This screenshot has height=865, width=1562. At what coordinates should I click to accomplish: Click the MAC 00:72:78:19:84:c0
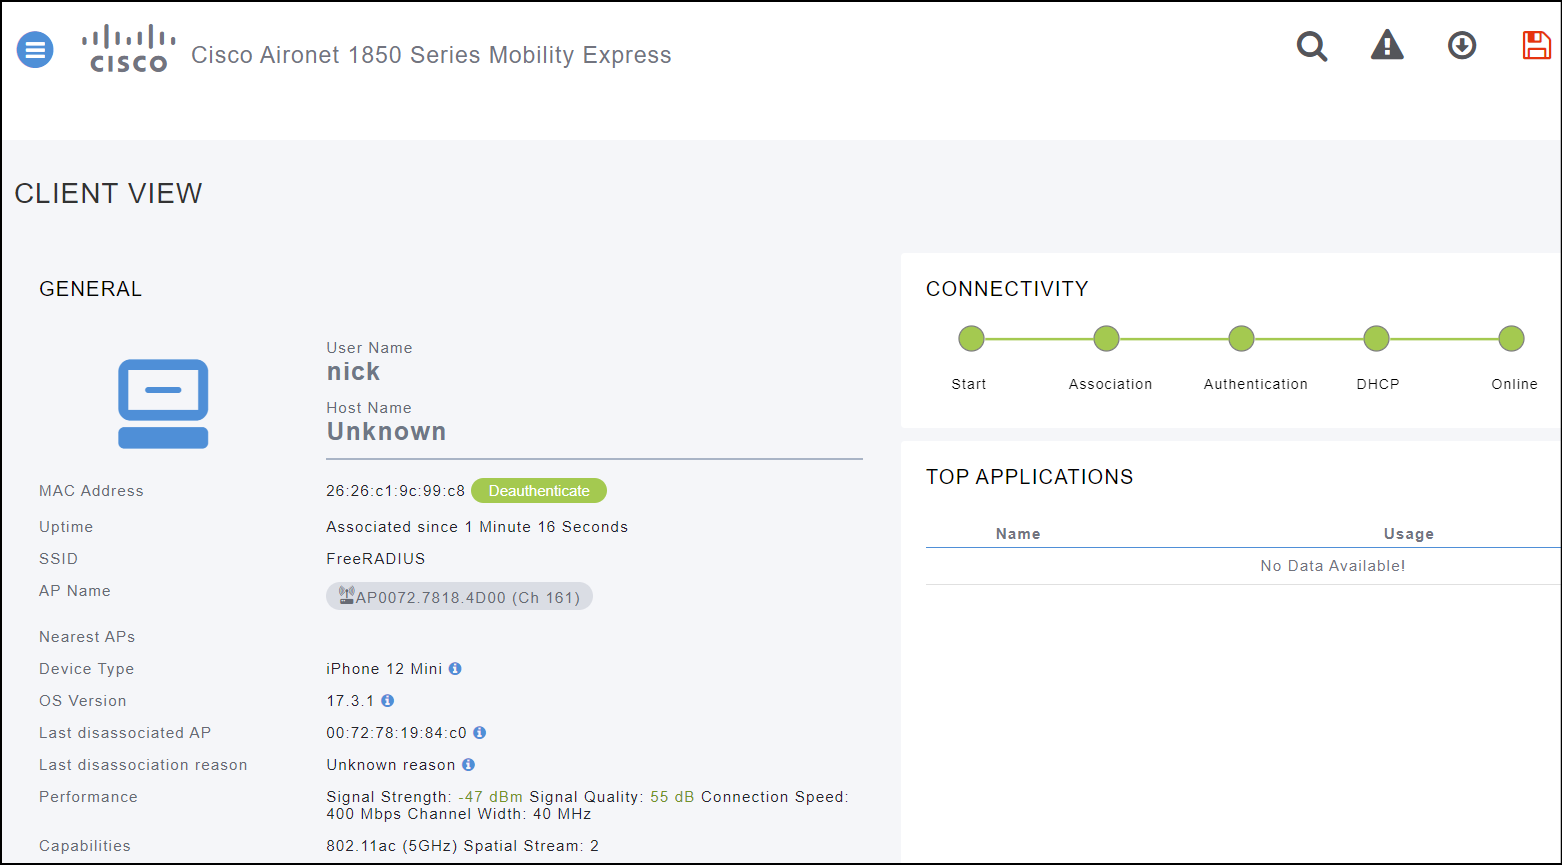(x=396, y=733)
